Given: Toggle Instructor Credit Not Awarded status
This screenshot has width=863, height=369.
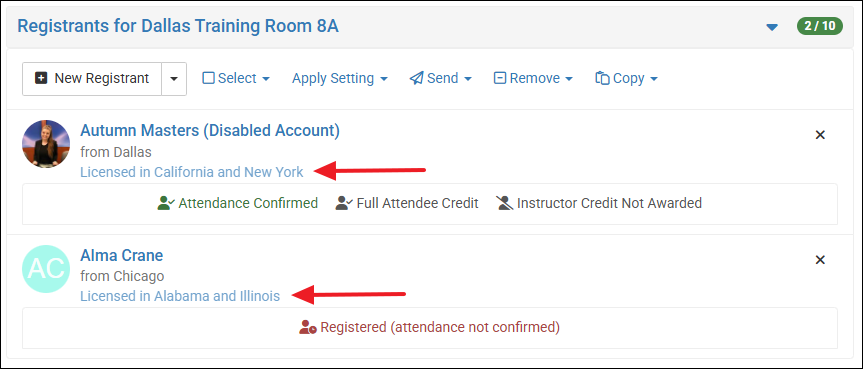Looking at the screenshot, I should [x=598, y=203].
